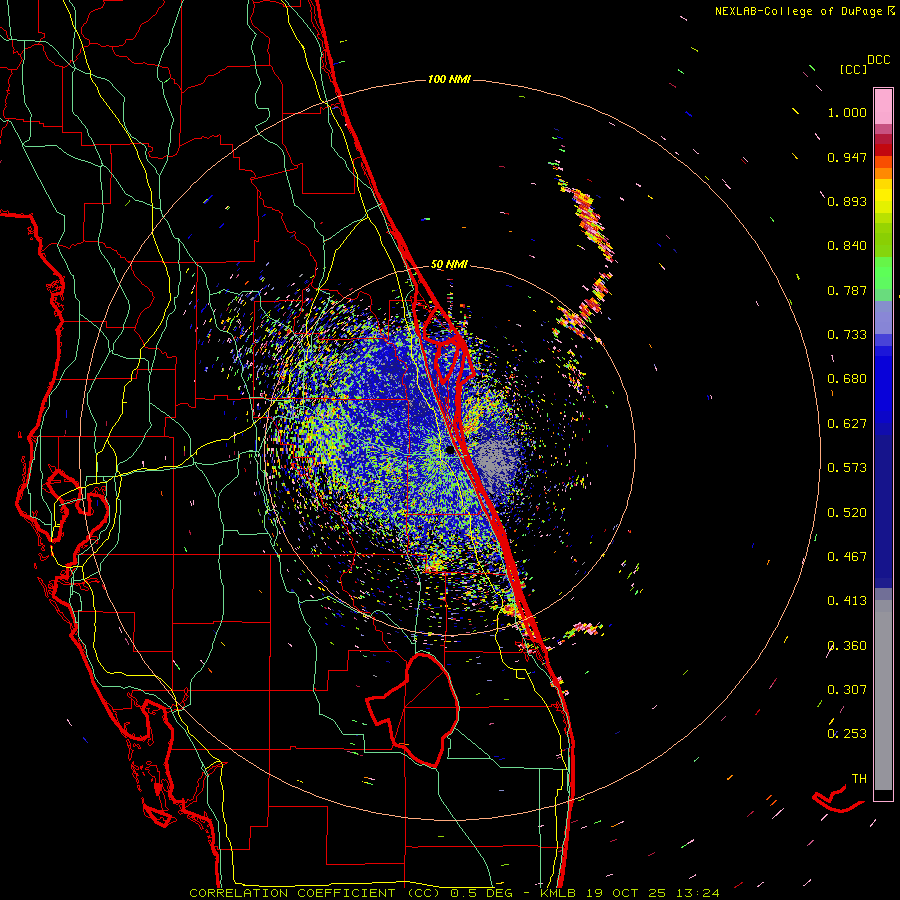Click the 50 NMI range ring label
900x900 pixels.
tap(449, 265)
